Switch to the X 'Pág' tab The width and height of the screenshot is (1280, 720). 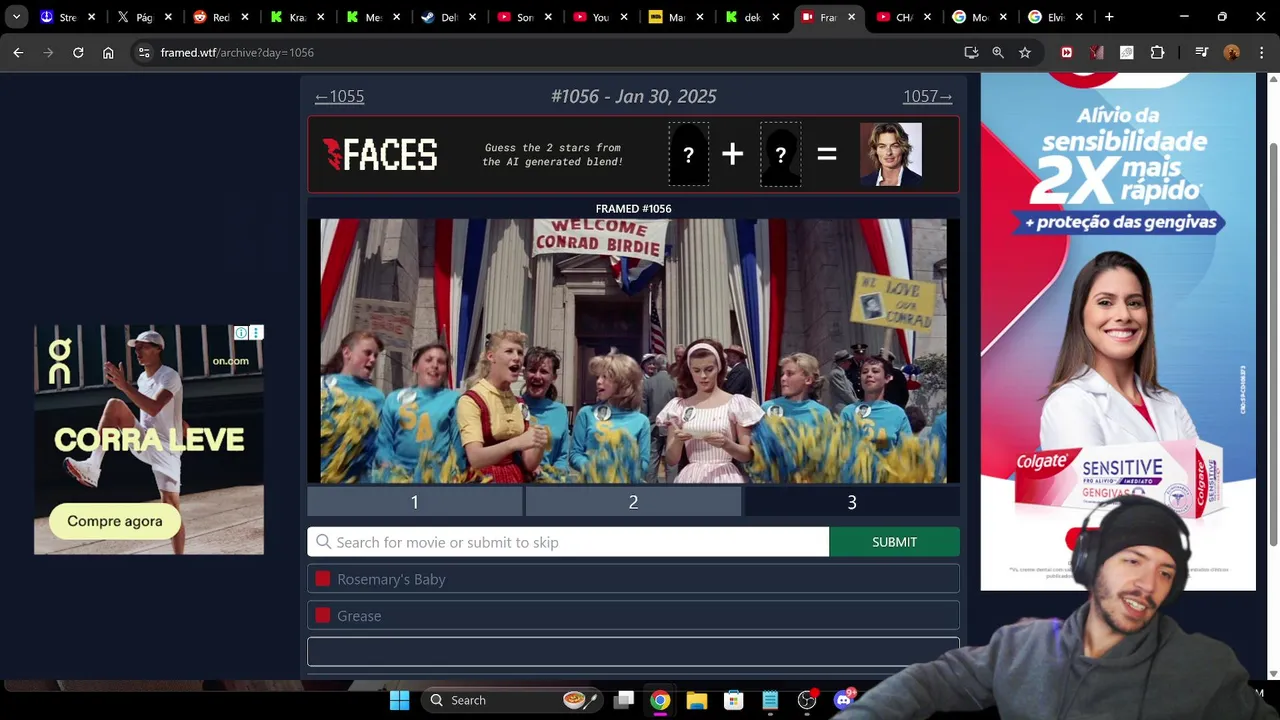pos(143,17)
